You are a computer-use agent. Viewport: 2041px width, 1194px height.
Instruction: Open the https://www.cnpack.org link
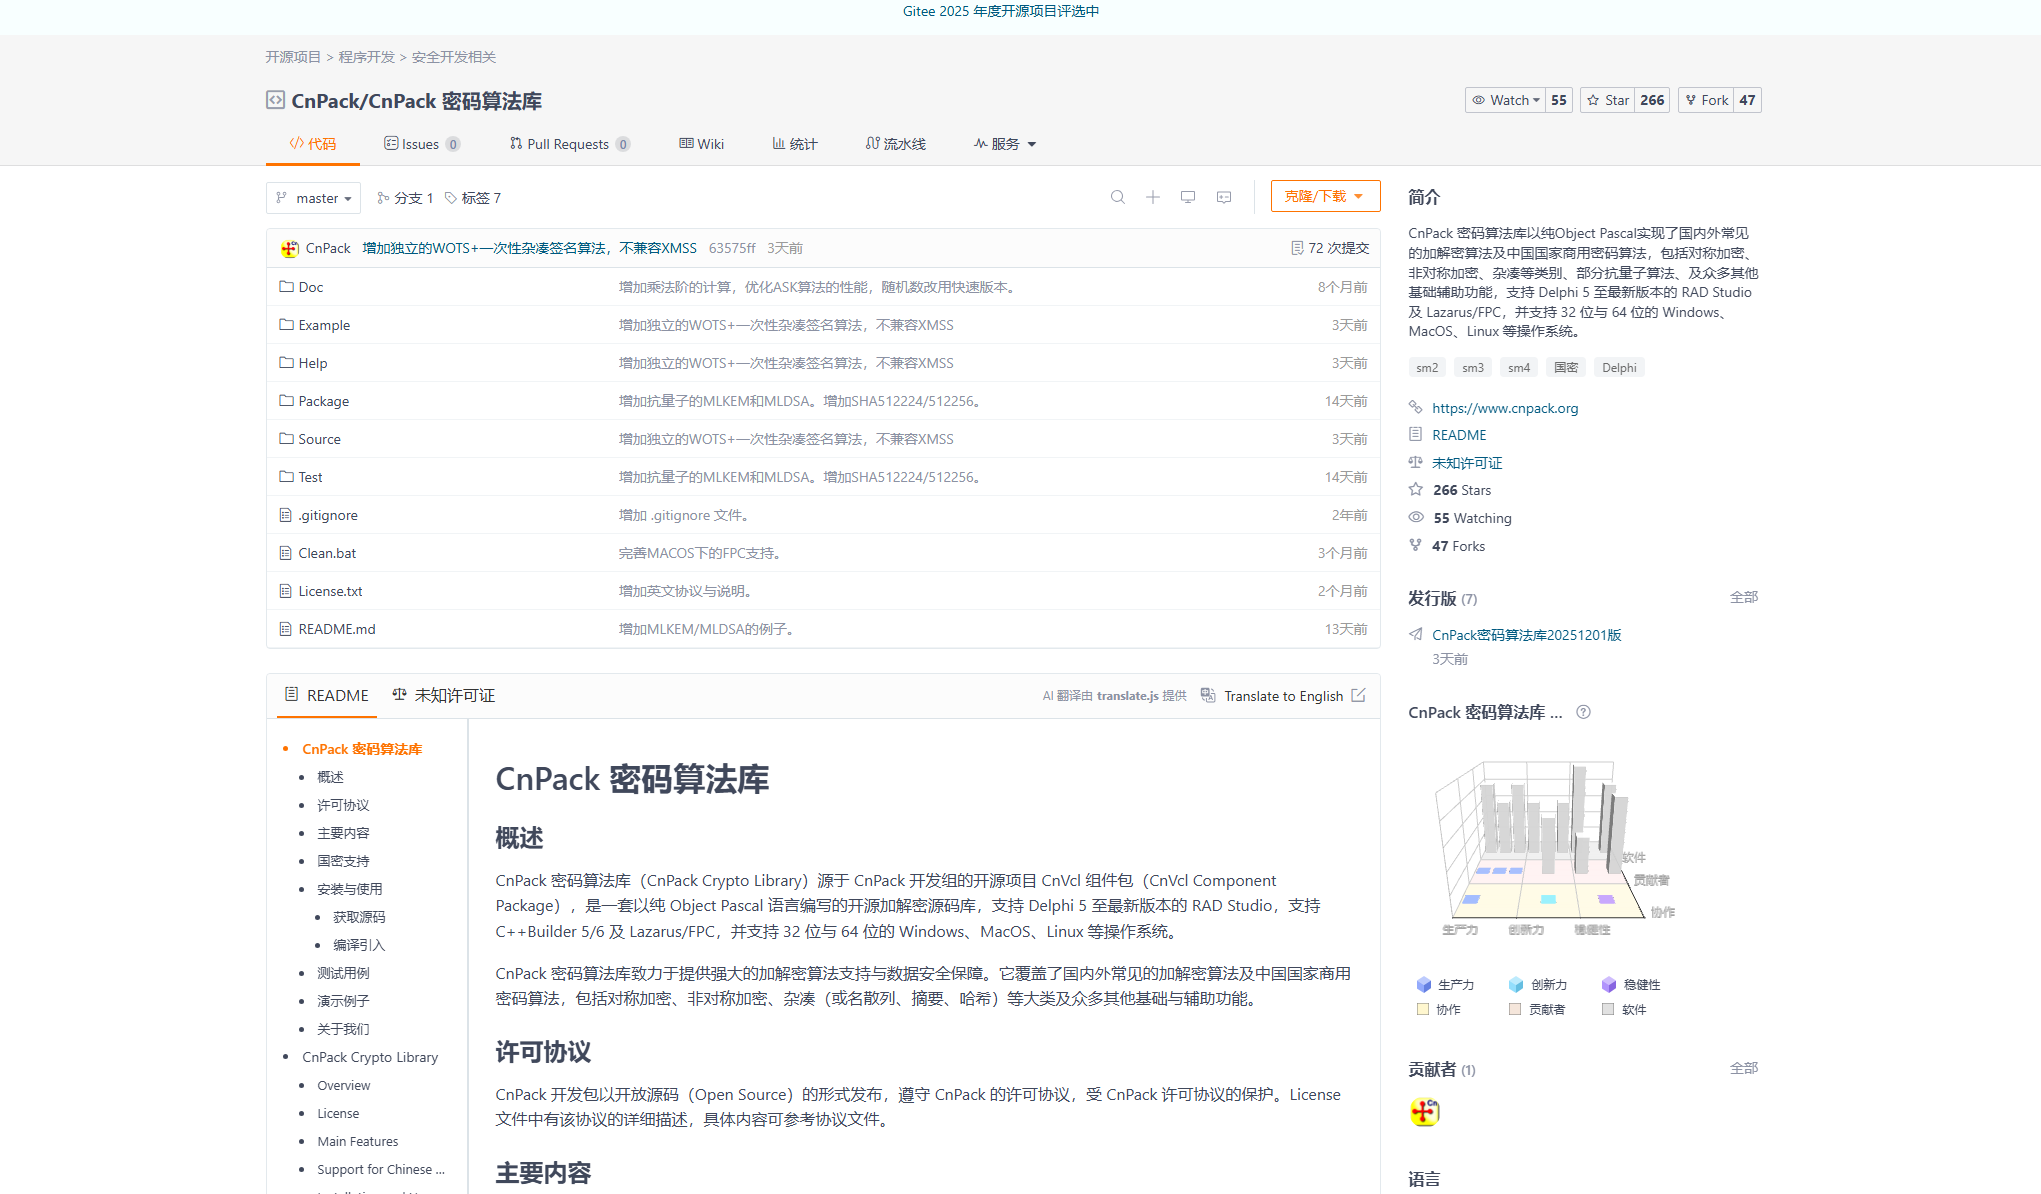coord(1504,408)
